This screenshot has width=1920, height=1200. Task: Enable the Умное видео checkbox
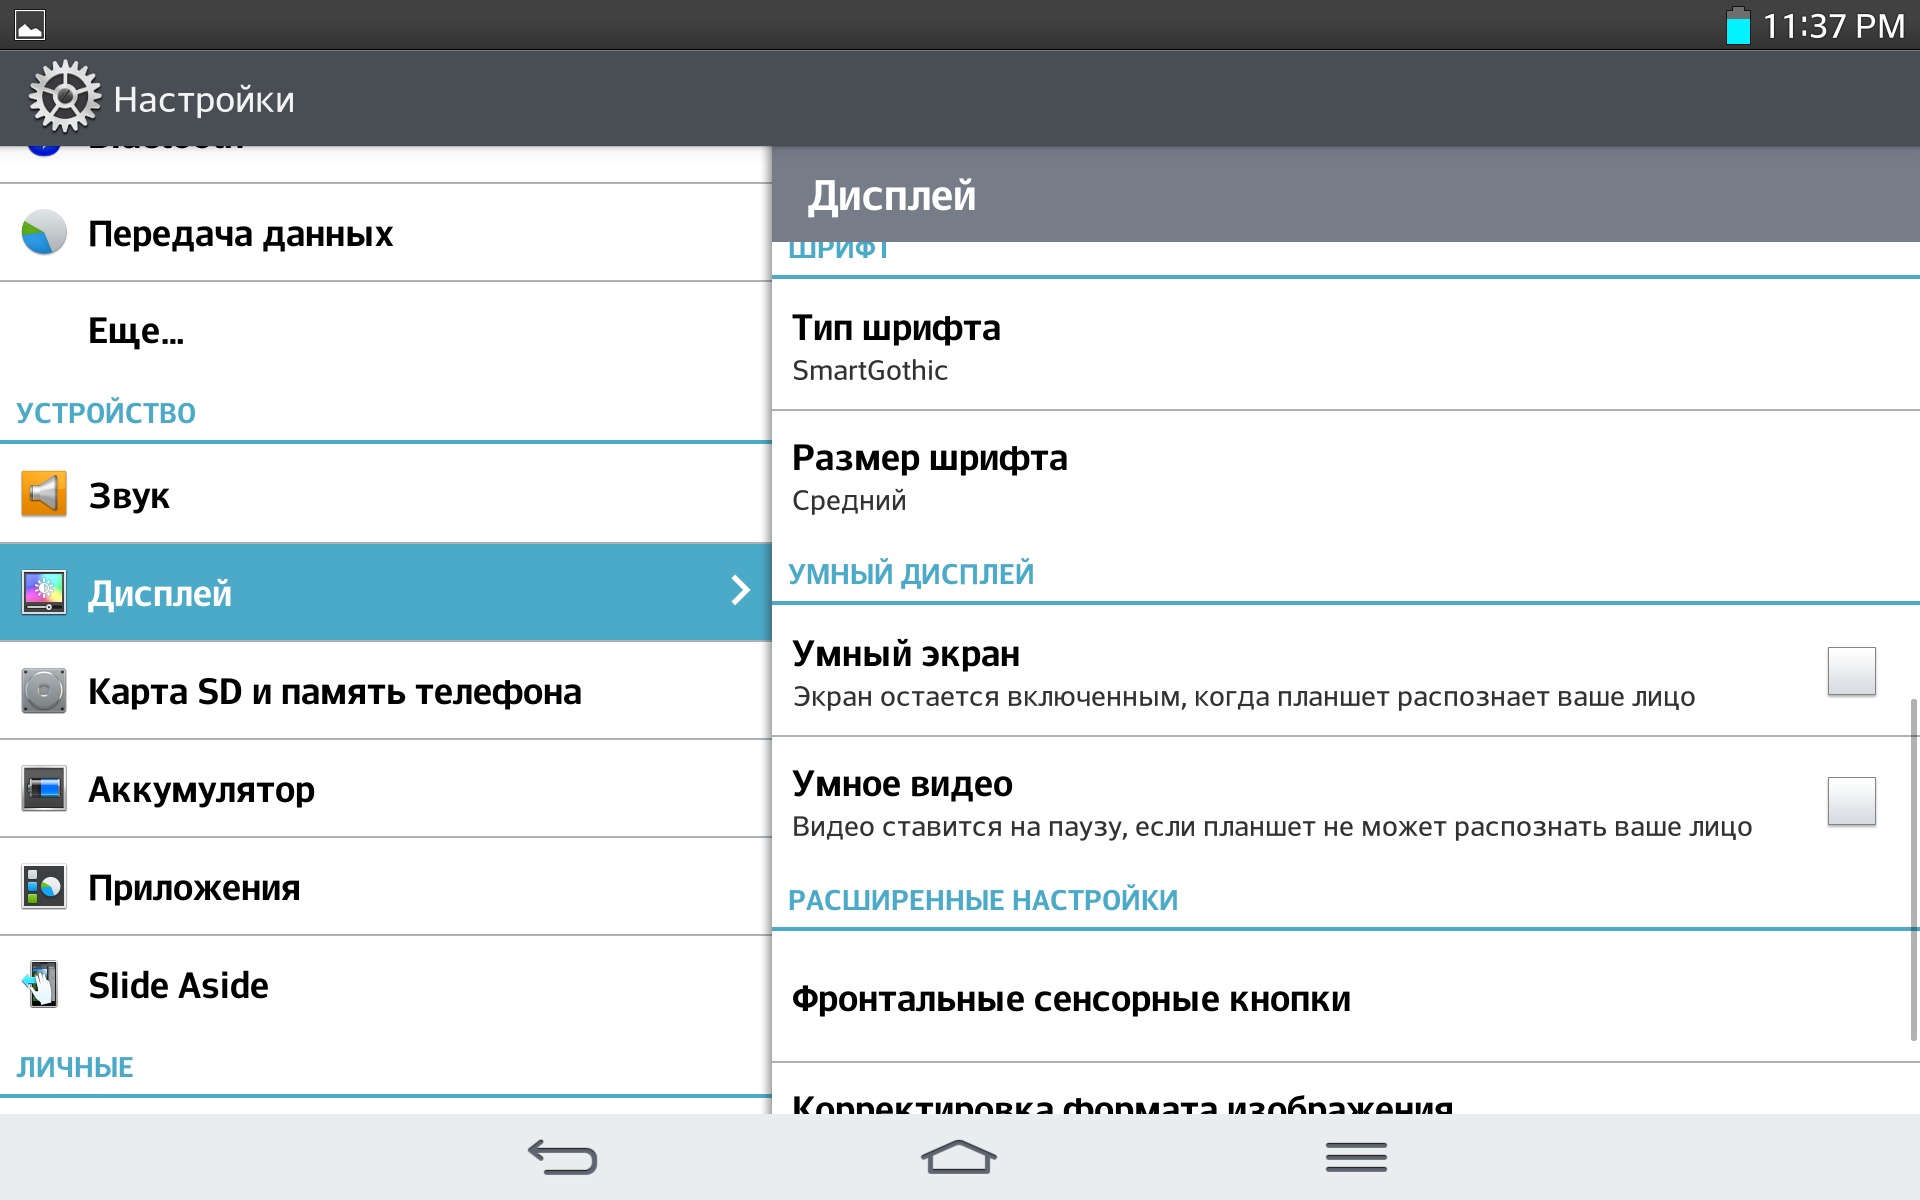pyautogui.click(x=1851, y=801)
